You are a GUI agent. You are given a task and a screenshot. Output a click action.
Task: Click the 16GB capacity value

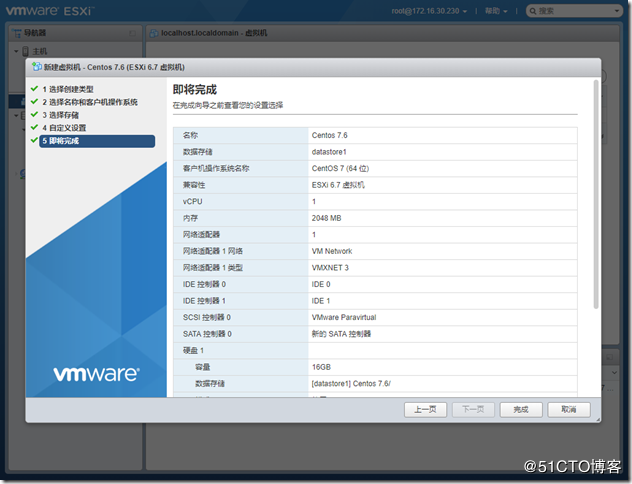point(321,367)
